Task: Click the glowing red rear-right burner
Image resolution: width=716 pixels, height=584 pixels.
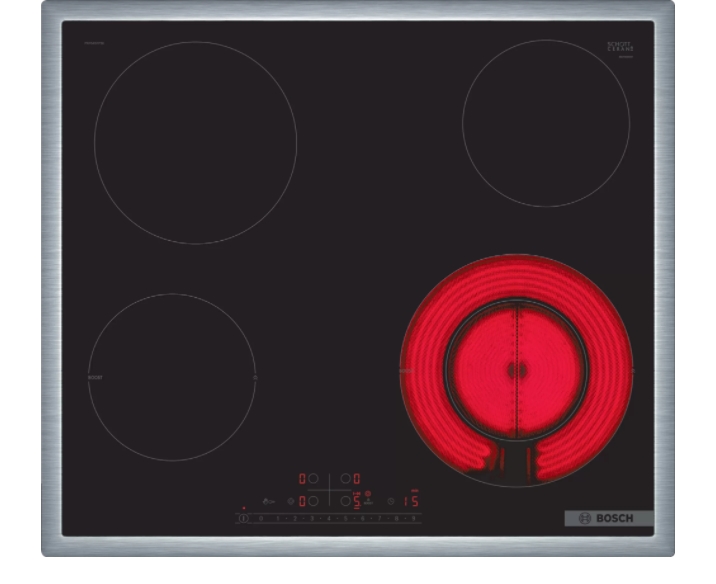Action: (516, 369)
